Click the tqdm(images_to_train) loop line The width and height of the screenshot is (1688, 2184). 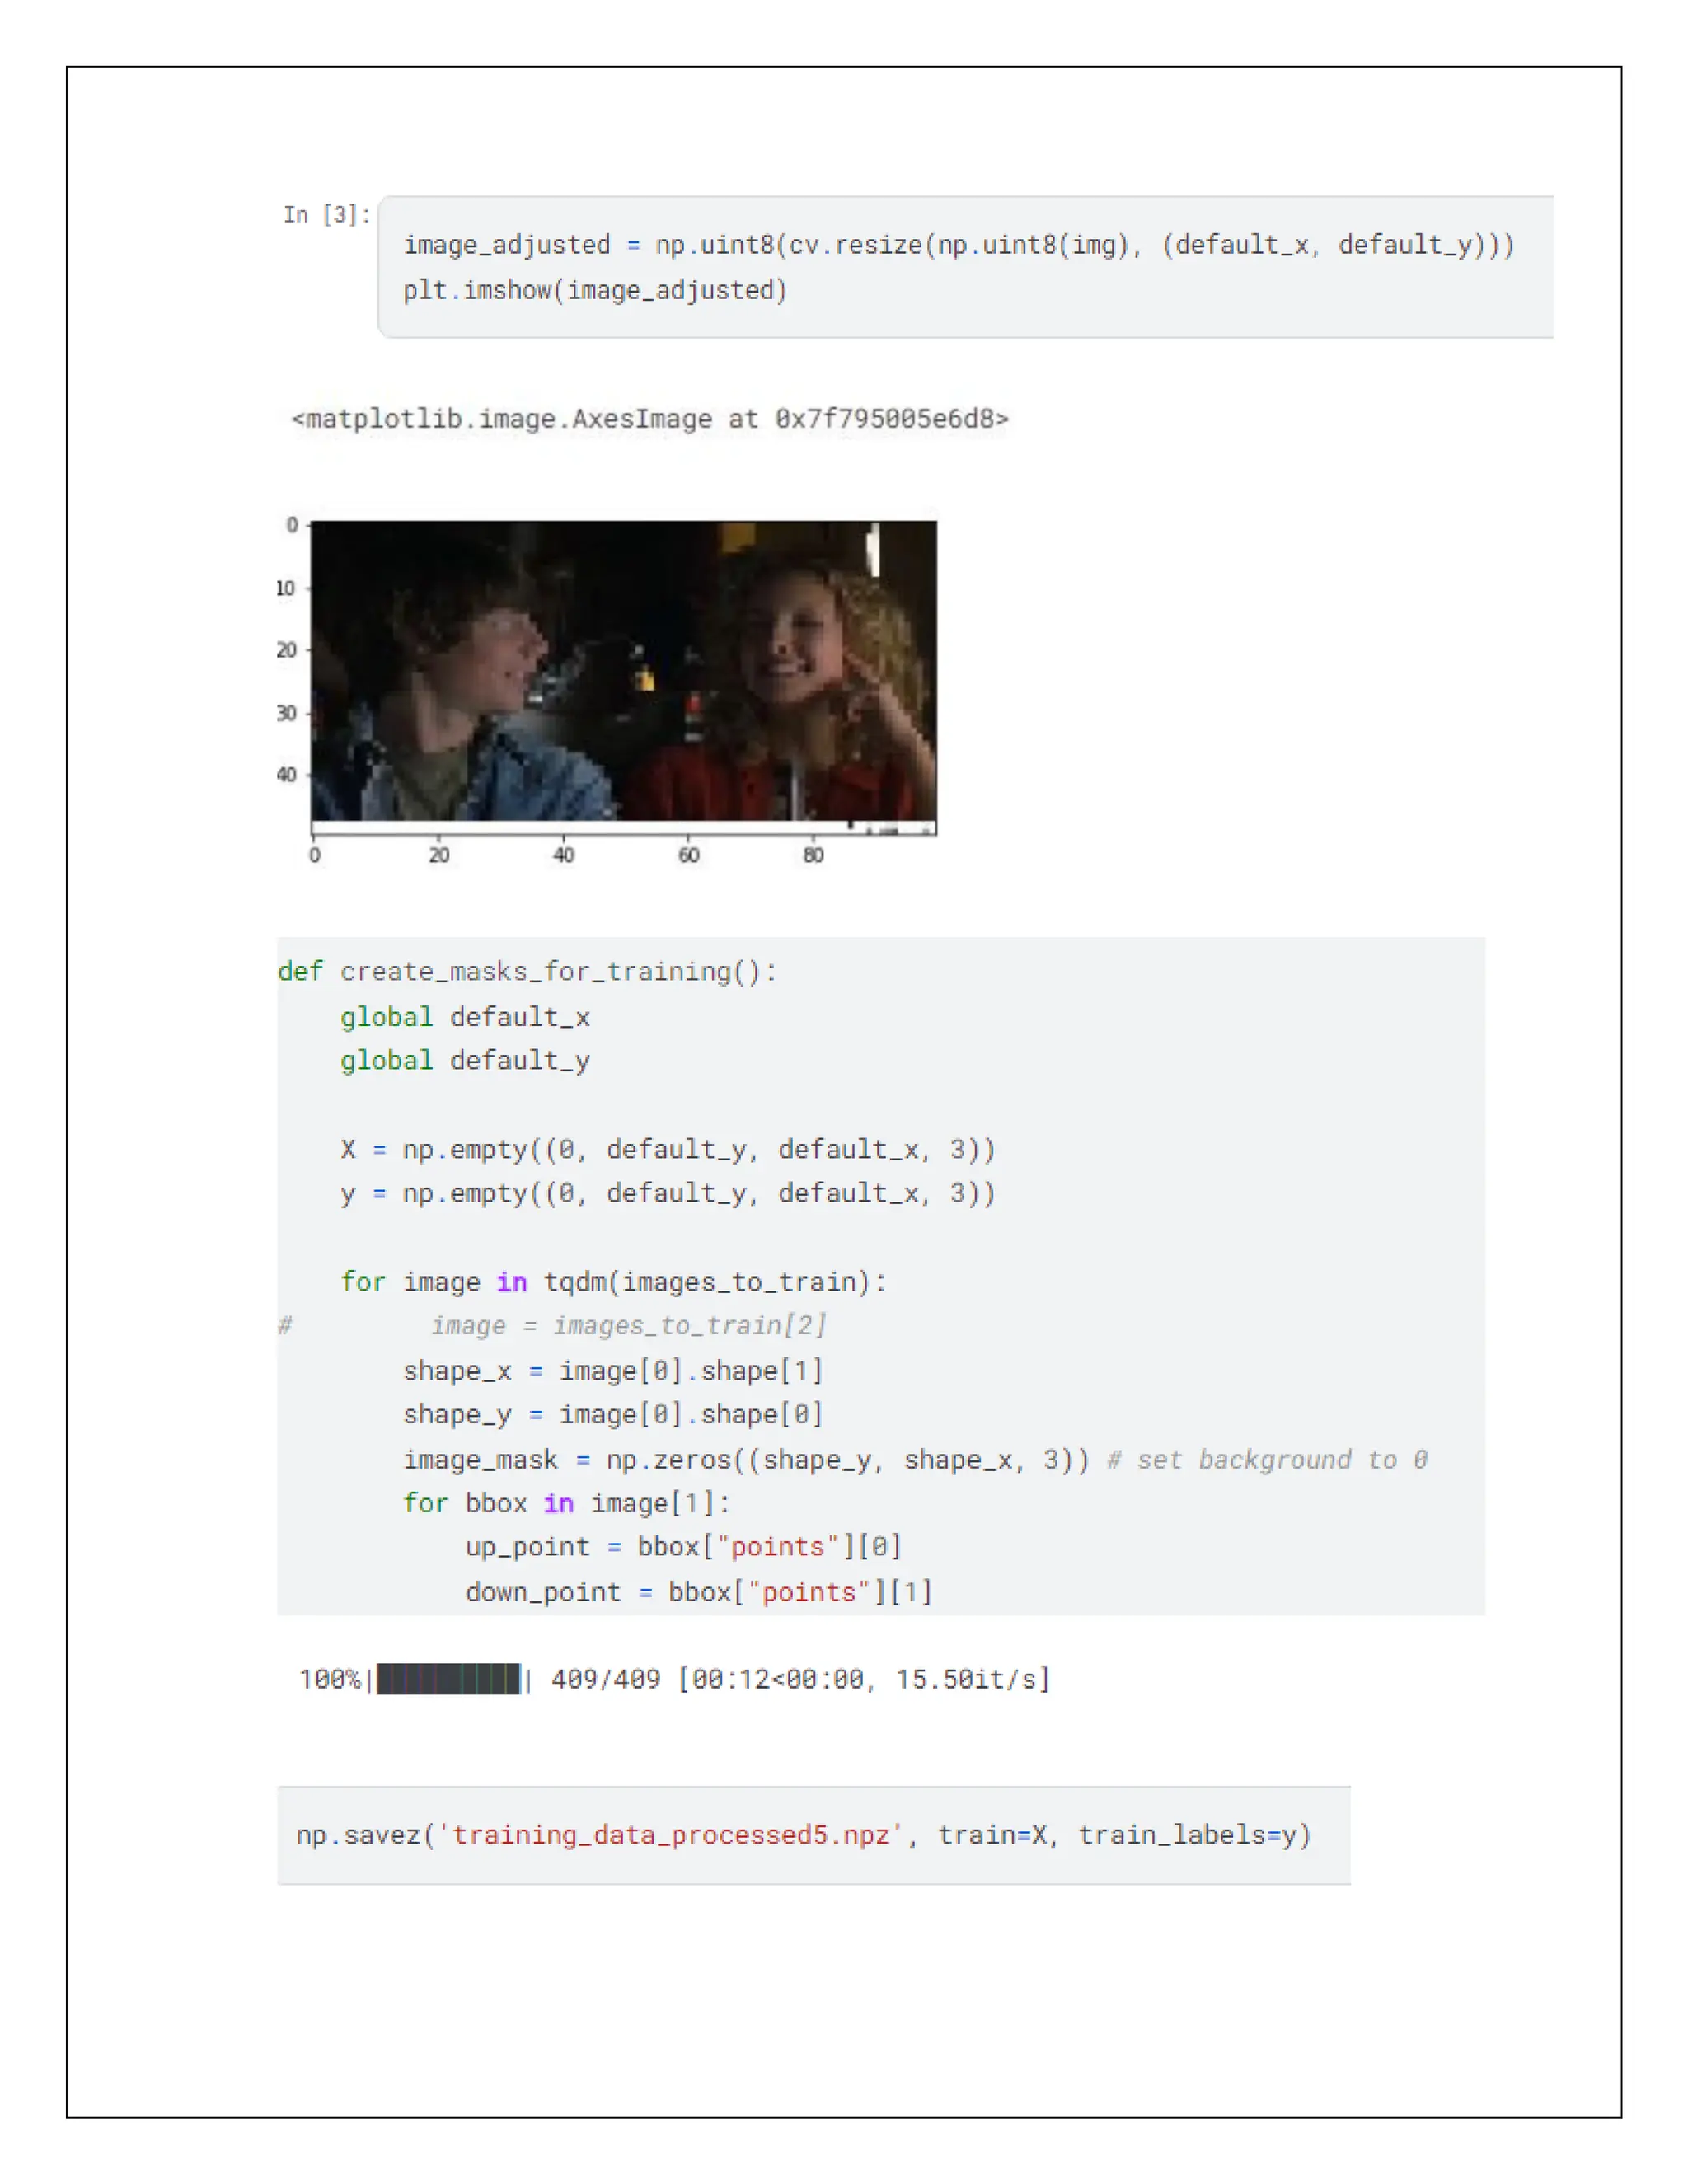click(613, 1283)
